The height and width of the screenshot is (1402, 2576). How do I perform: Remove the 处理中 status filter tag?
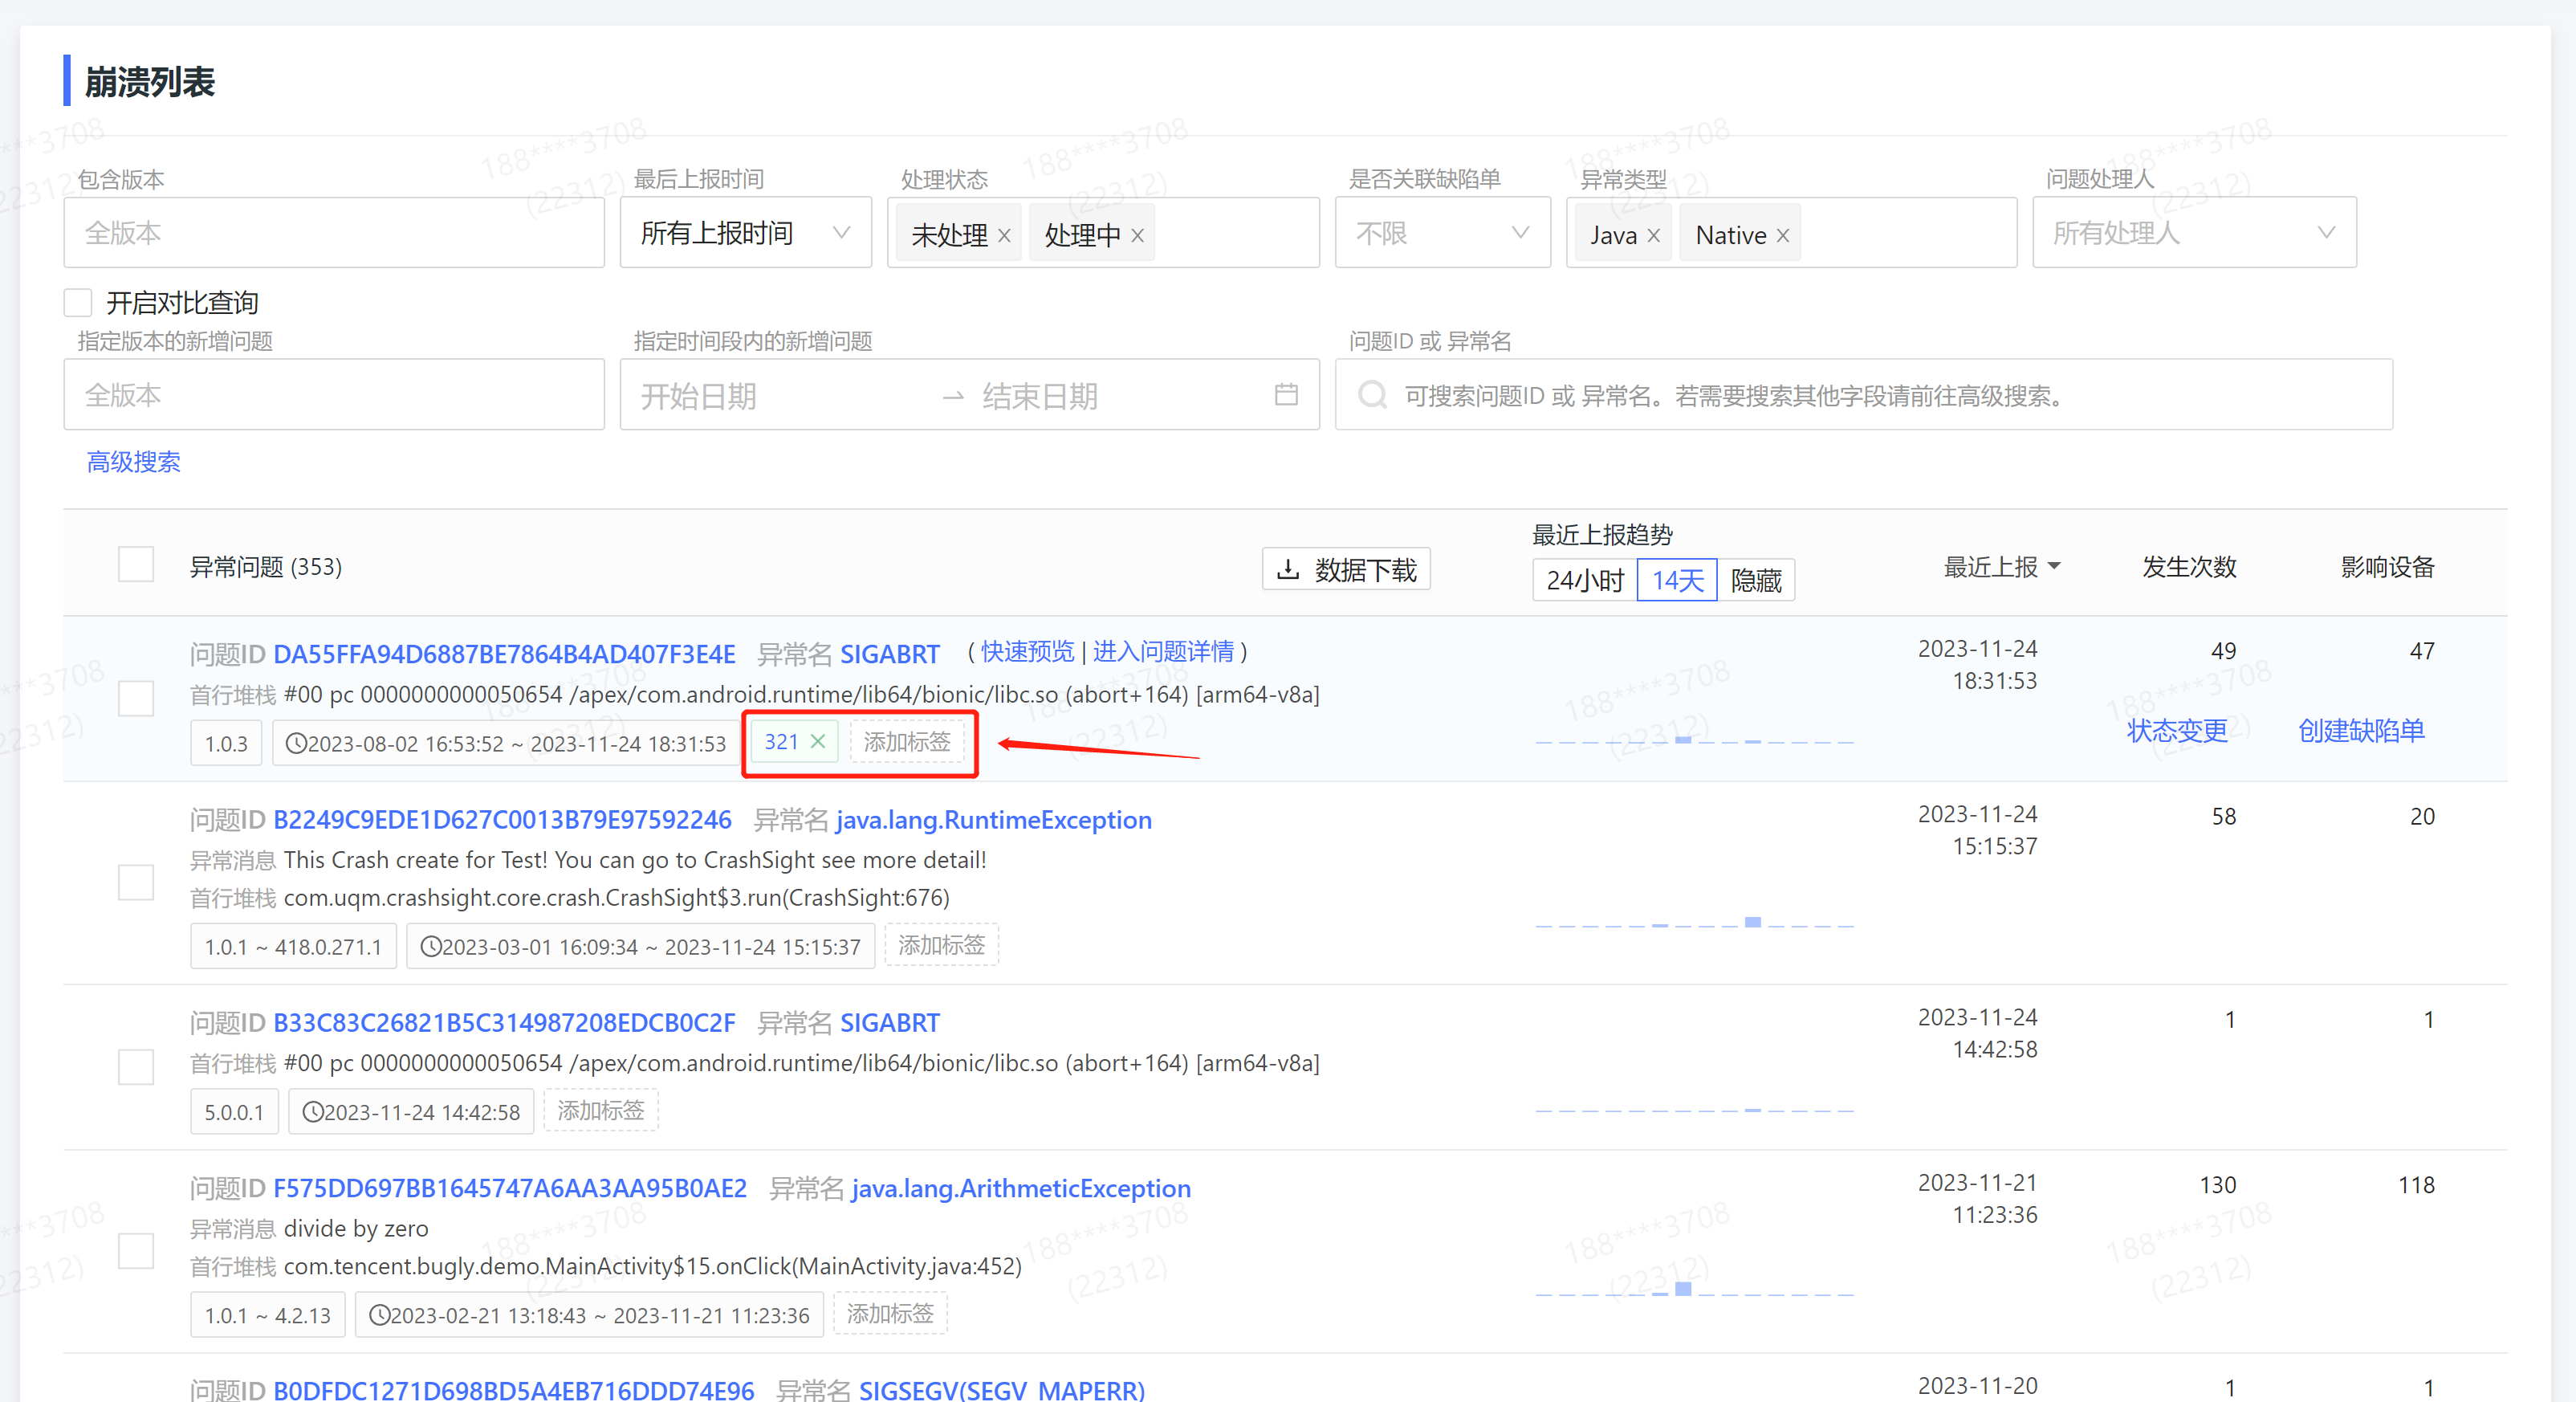1137,235
